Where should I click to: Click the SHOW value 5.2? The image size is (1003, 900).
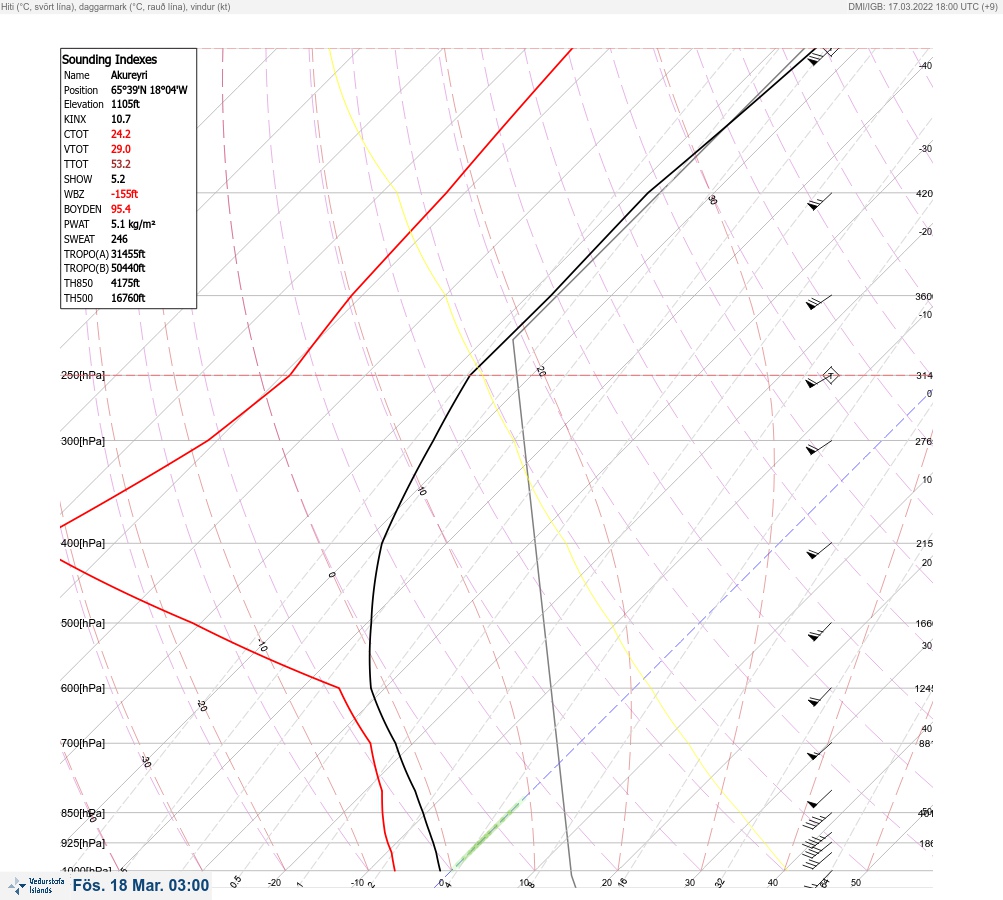coord(118,179)
